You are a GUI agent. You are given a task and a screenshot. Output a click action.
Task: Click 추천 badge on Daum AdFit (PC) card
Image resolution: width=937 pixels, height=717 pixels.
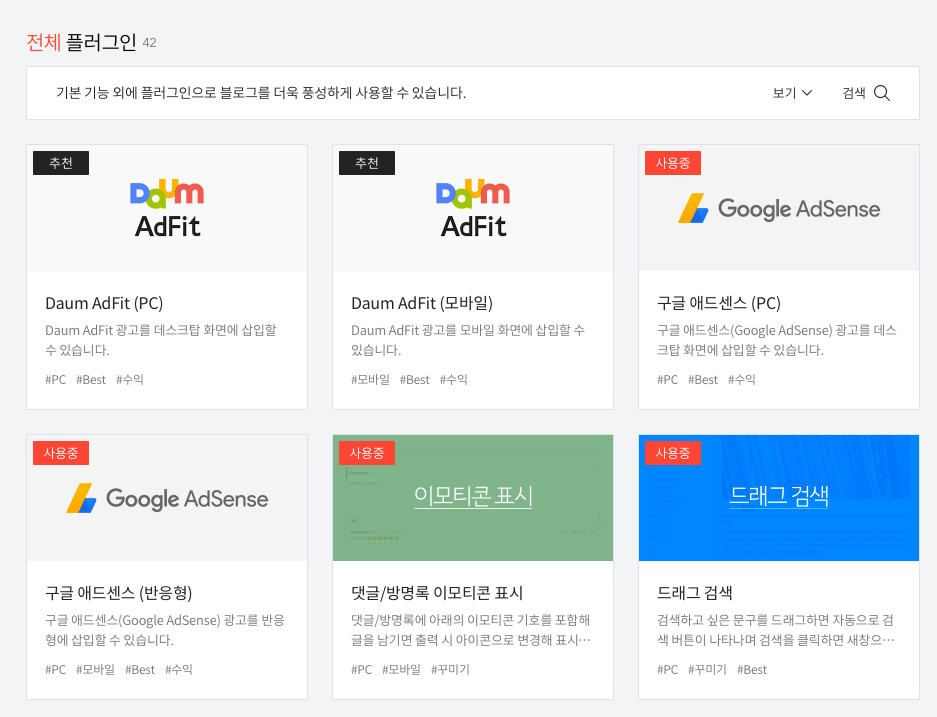coord(61,163)
